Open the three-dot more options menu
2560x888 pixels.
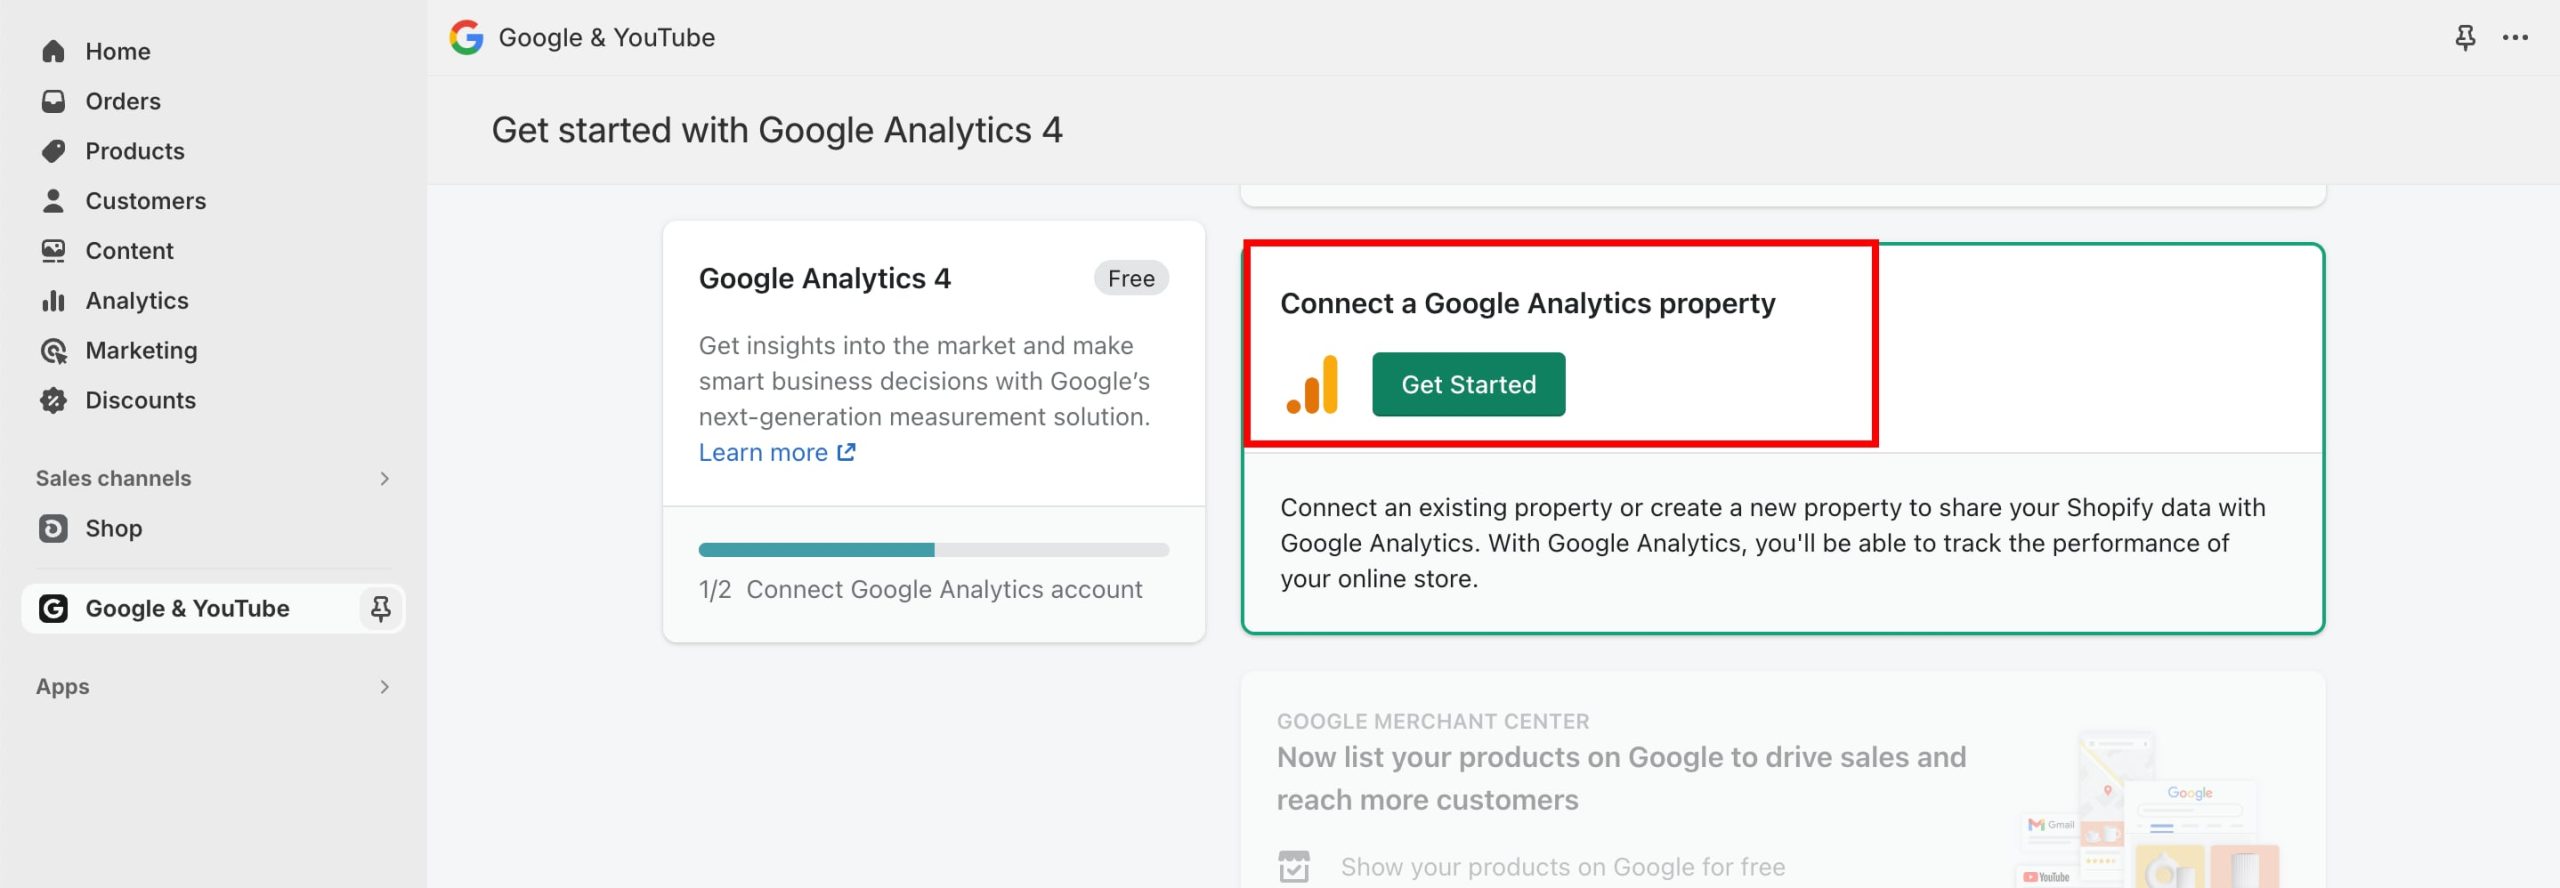pos(2515,38)
